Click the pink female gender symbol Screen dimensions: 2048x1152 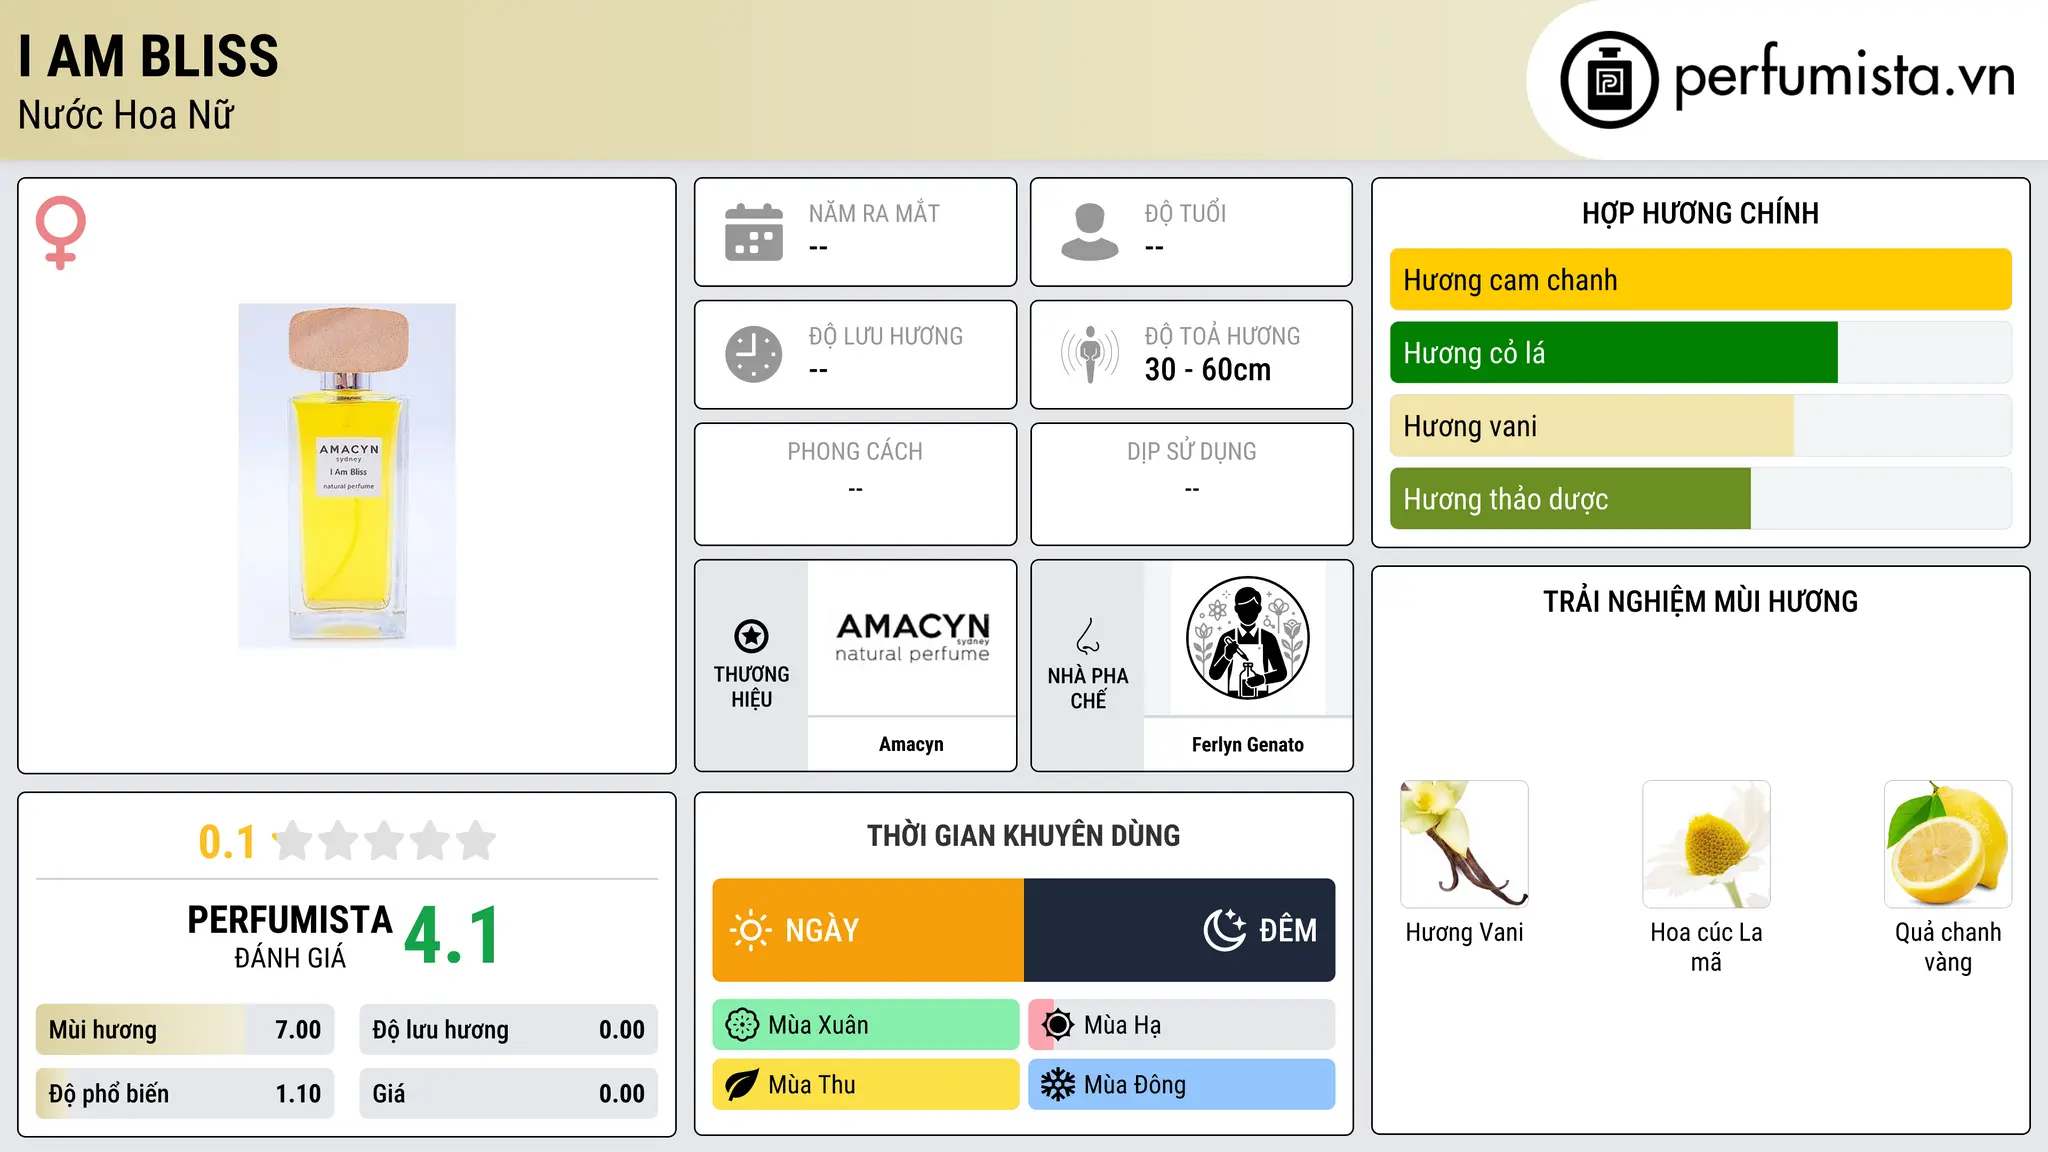(x=60, y=232)
